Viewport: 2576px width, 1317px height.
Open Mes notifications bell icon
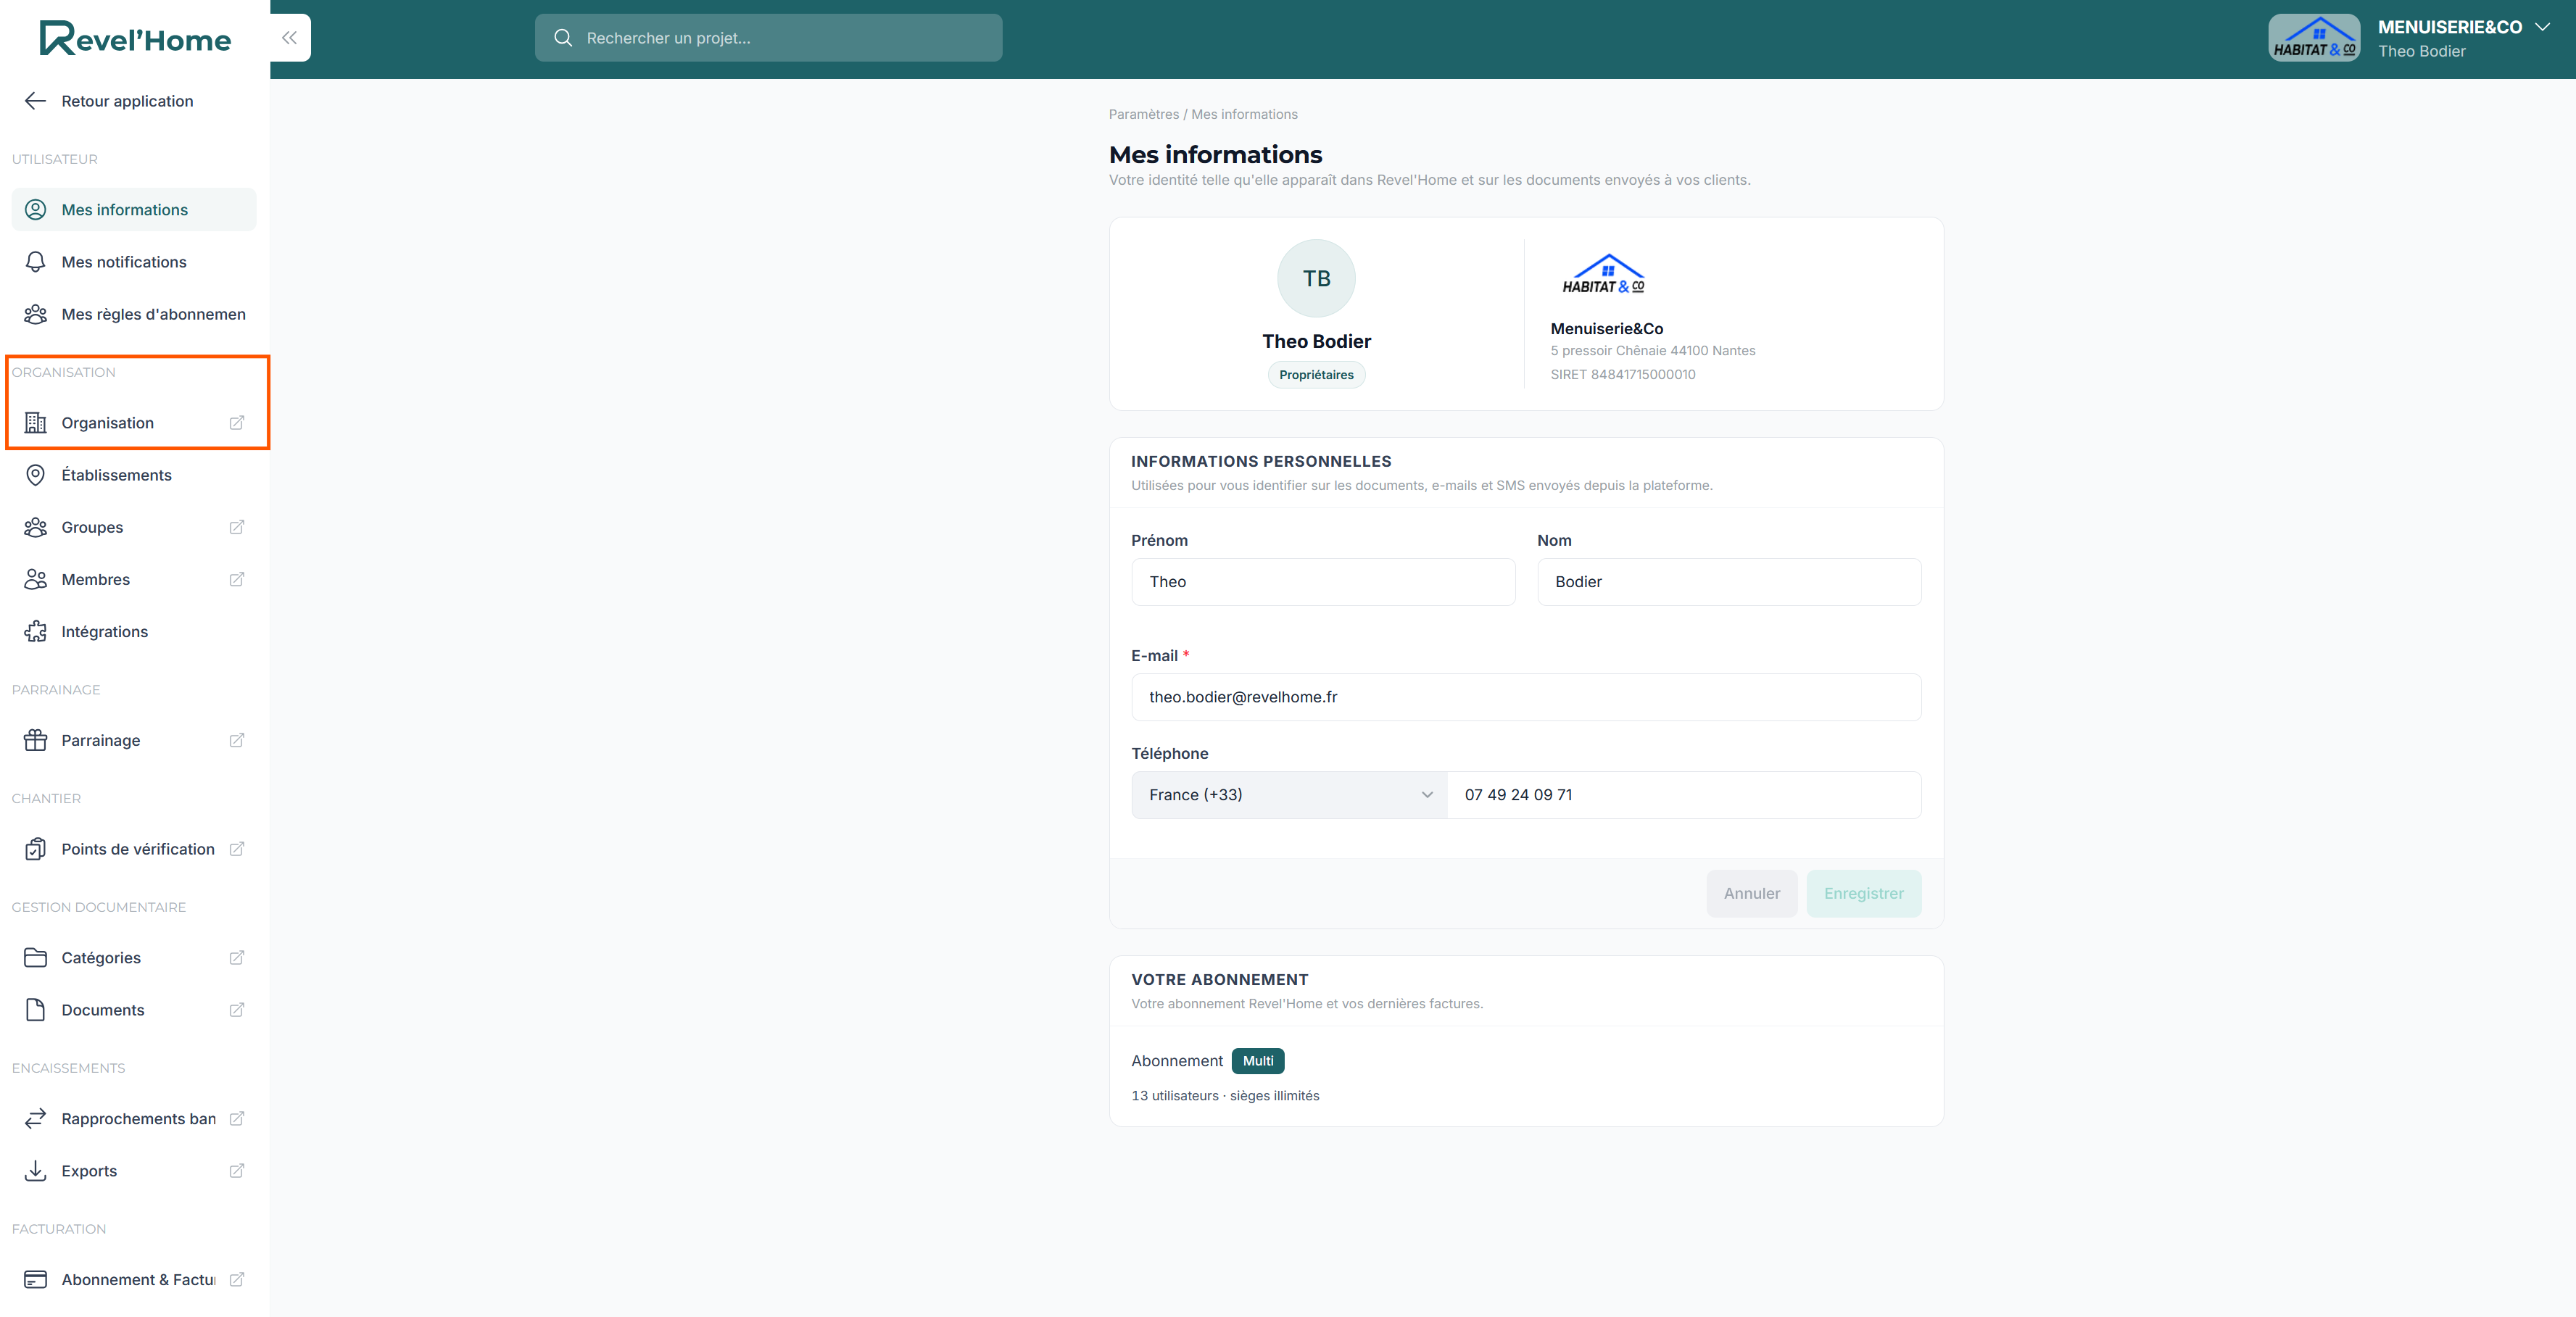click(x=35, y=262)
